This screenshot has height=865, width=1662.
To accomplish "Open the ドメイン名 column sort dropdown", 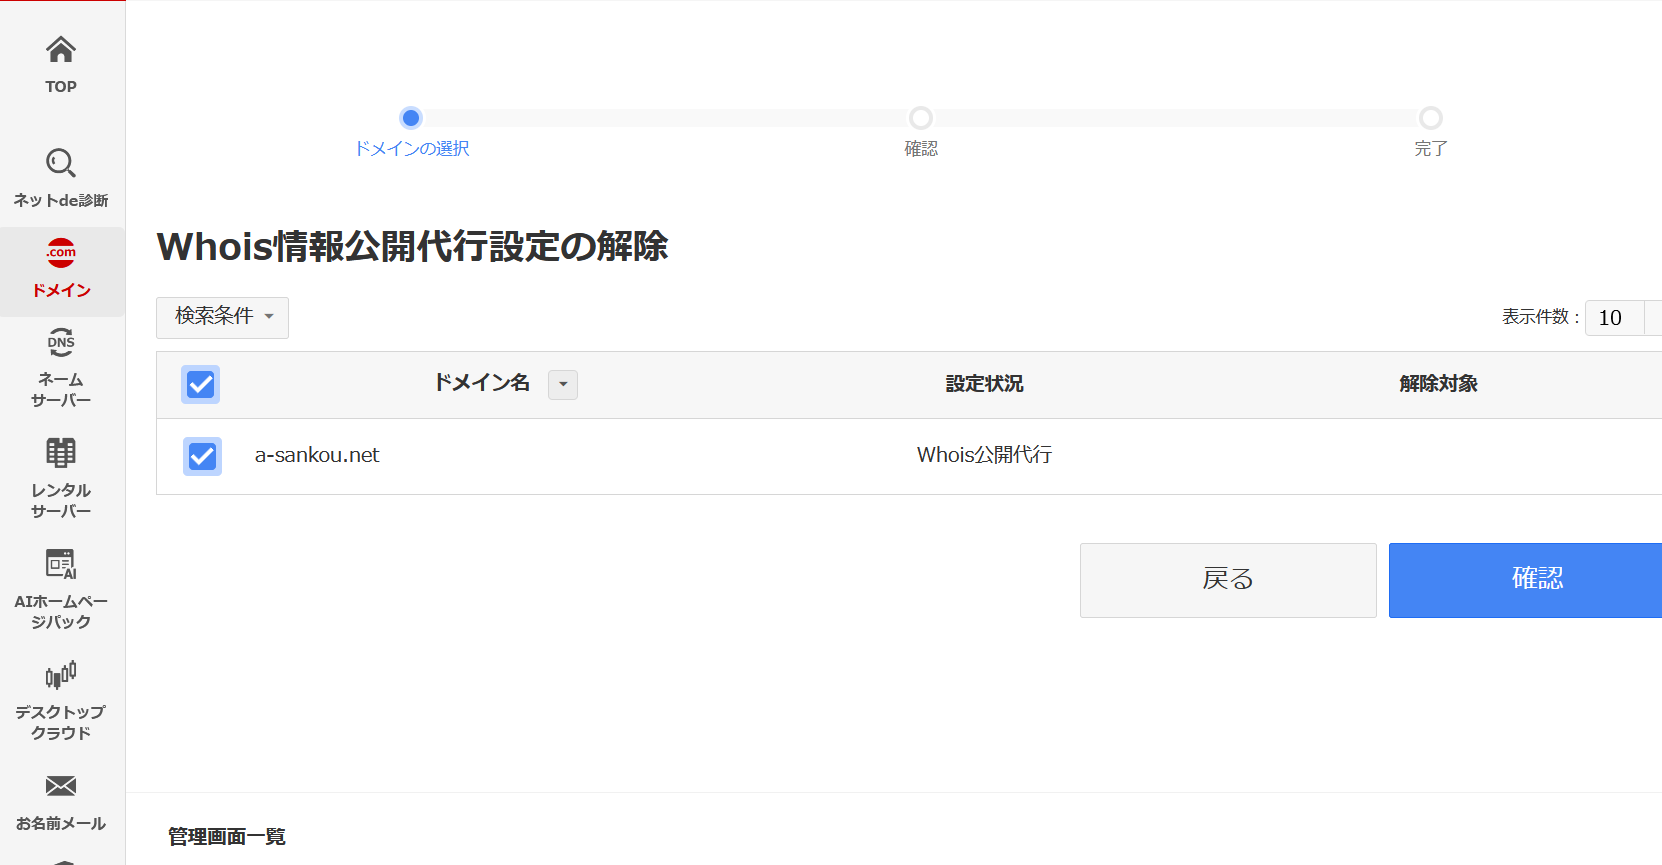I will click(563, 385).
